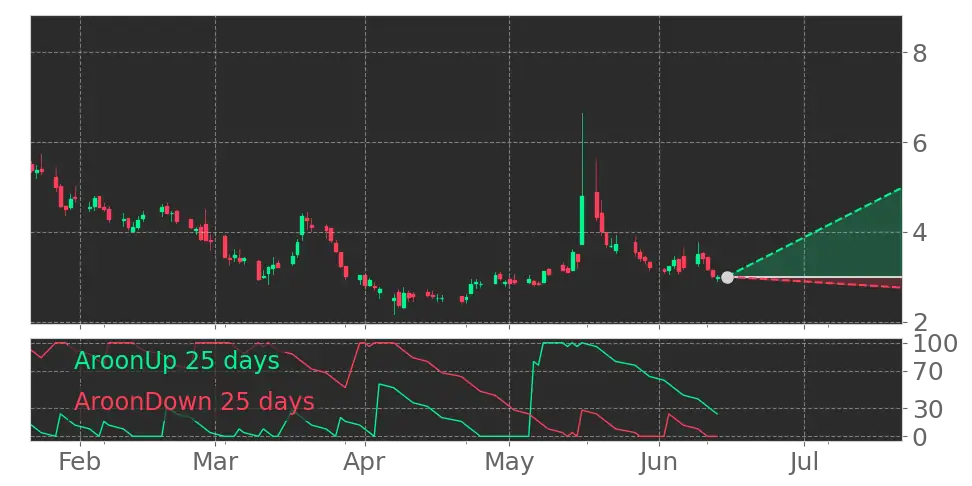Click the Aroon axis value 100

935,343
